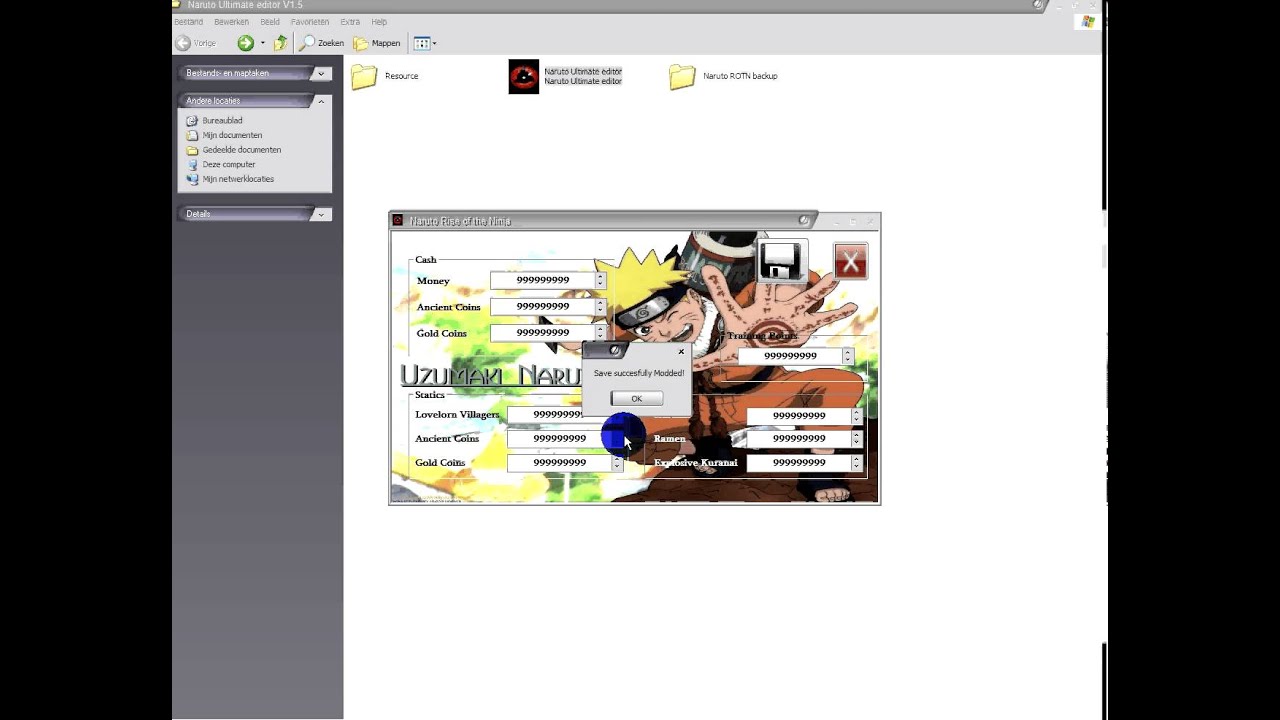The width and height of the screenshot is (1280, 720).
Task: Click the Windows flag logo in the corner
Action: tap(1088, 22)
